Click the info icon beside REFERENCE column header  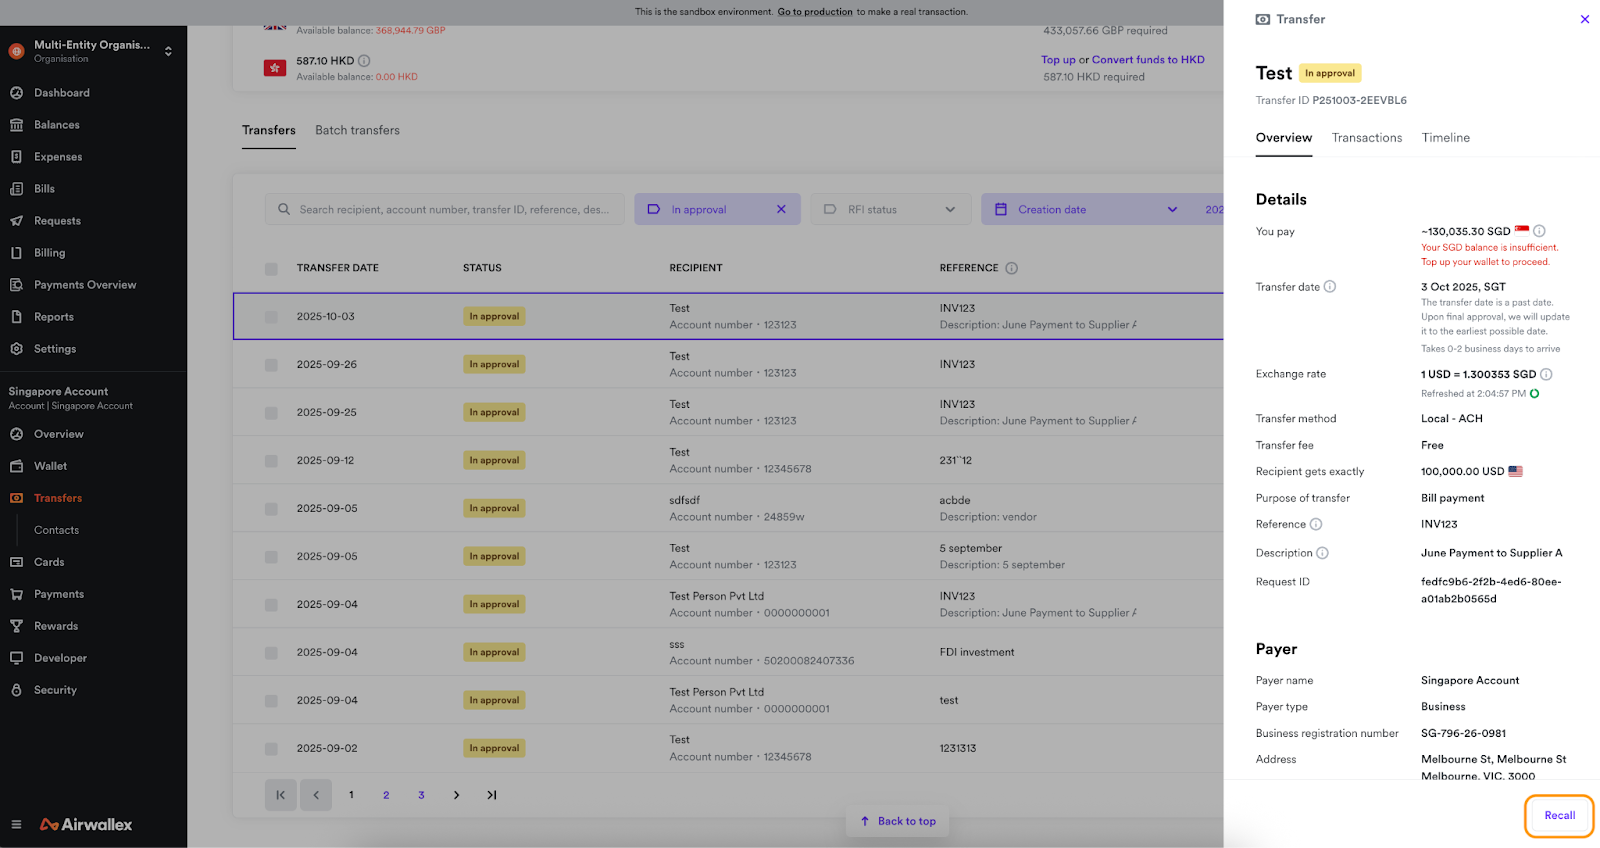pyautogui.click(x=1011, y=268)
